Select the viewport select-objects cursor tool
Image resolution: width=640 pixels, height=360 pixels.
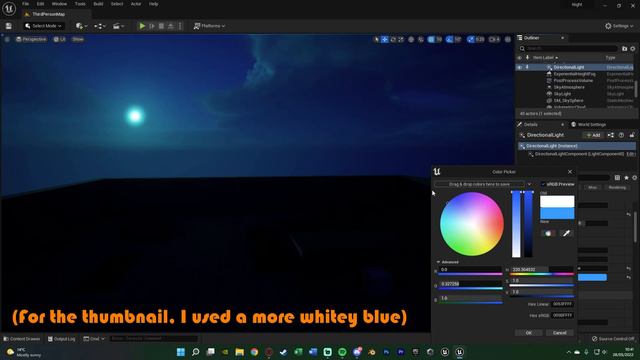tap(376, 39)
